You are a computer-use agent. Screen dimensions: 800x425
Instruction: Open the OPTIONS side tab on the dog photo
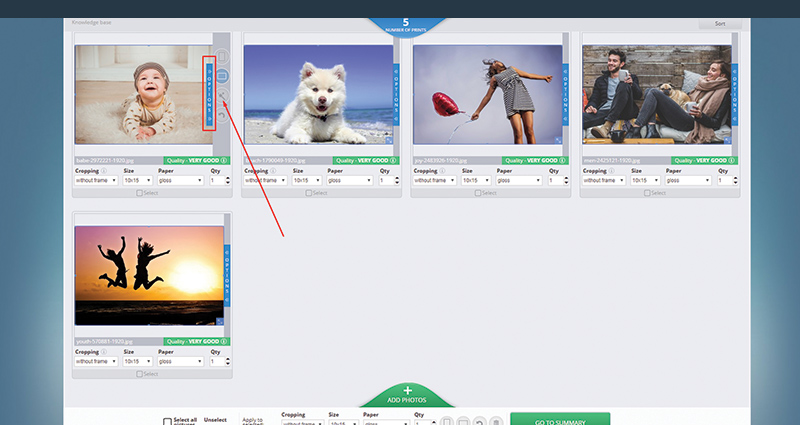396,95
